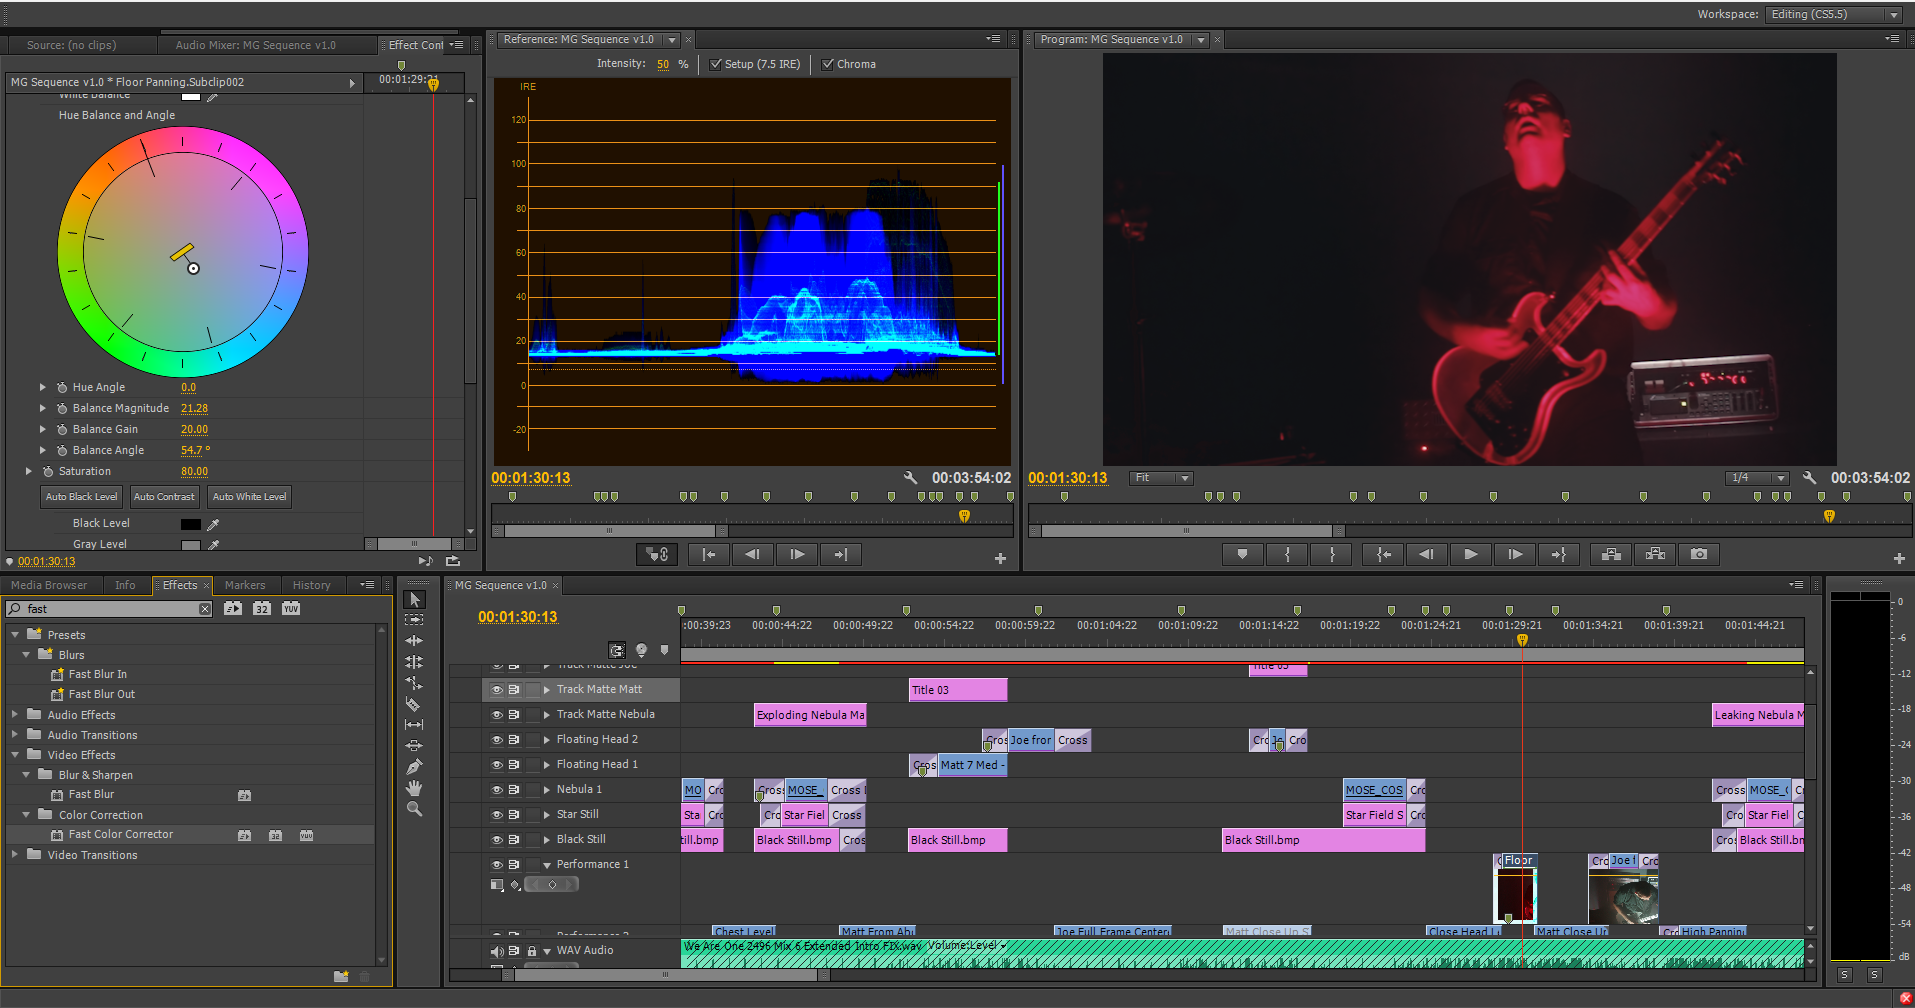
Task: Select the Rate Stretch tool
Action: (x=414, y=683)
